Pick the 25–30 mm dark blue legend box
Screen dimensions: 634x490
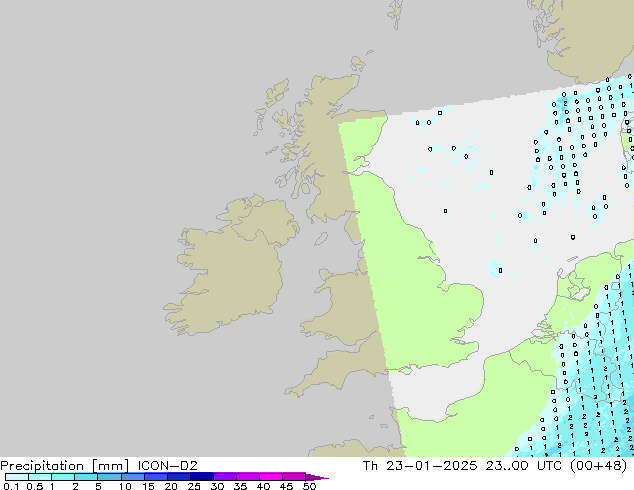point(201,477)
